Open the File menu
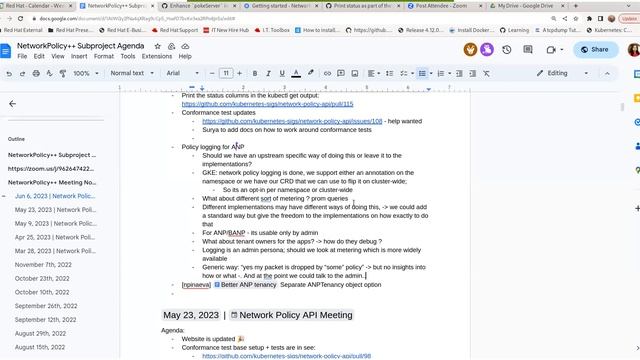Image resolution: width=640 pixels, height=360 pixels. [x=22, y=56]
